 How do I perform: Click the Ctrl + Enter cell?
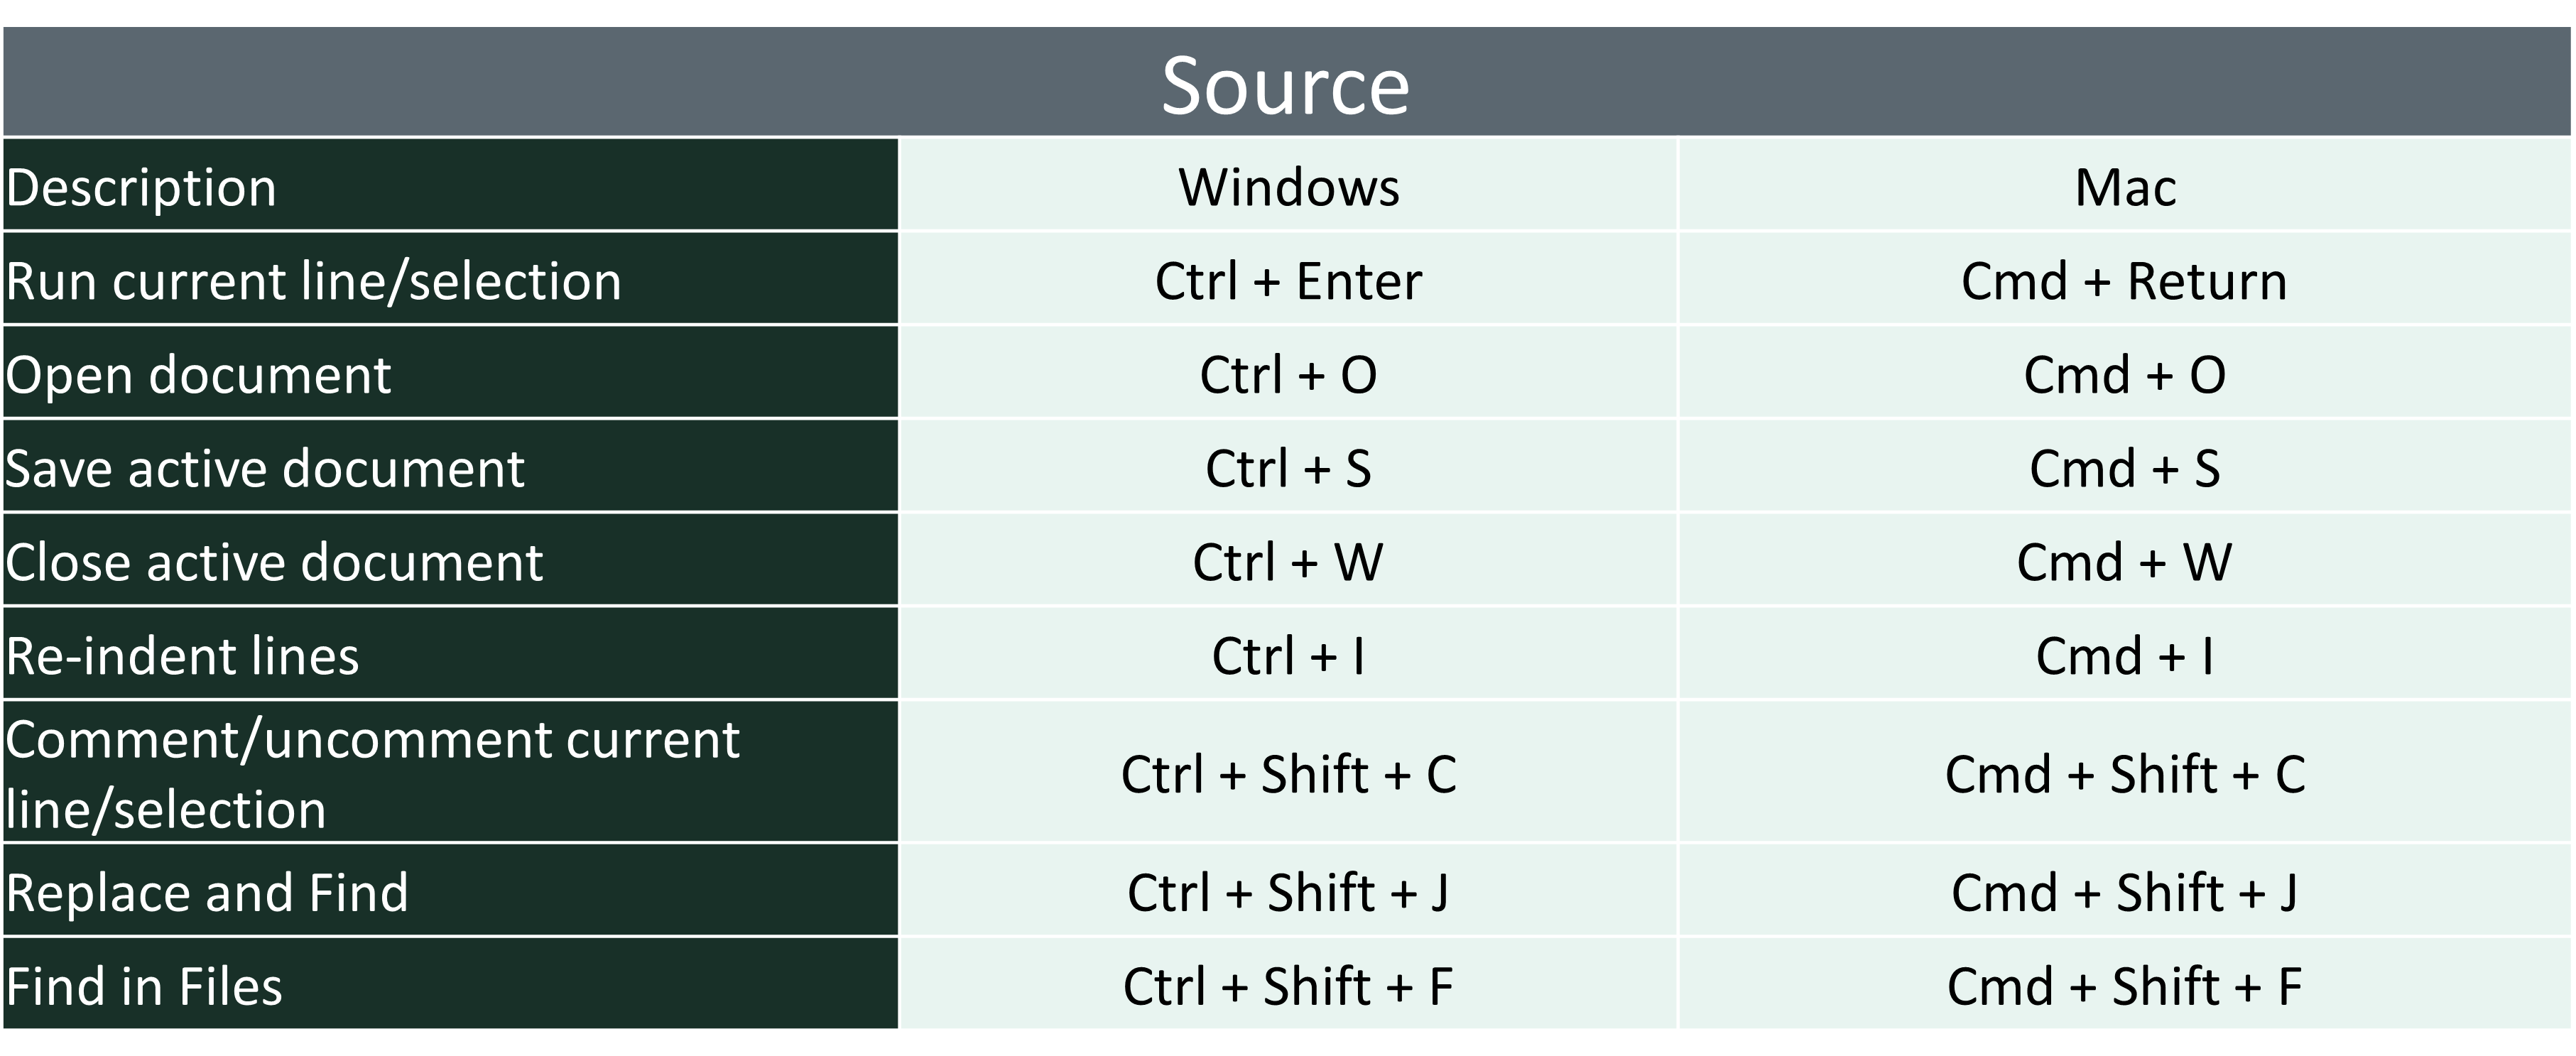(x=1288, y=279)
